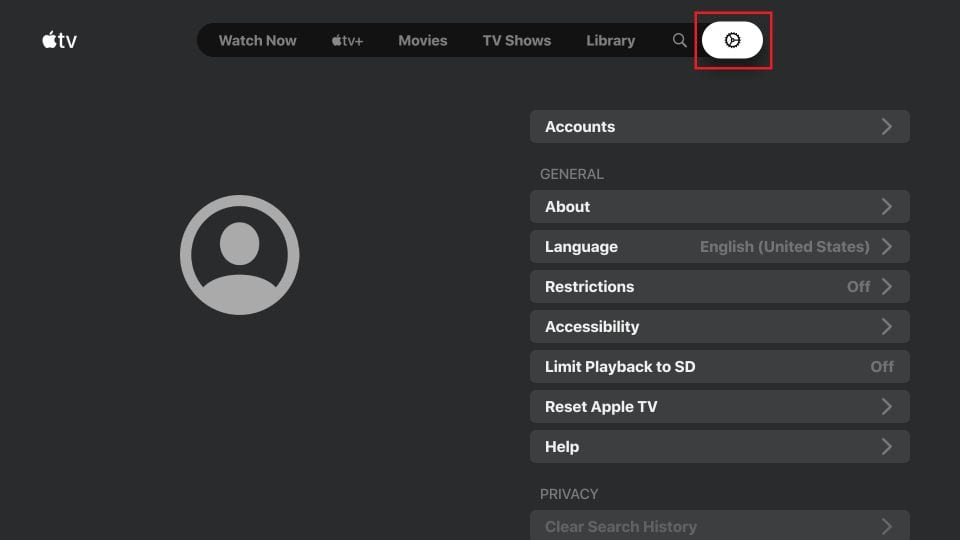Go to the Movies tab

click(x=422, y=40)
